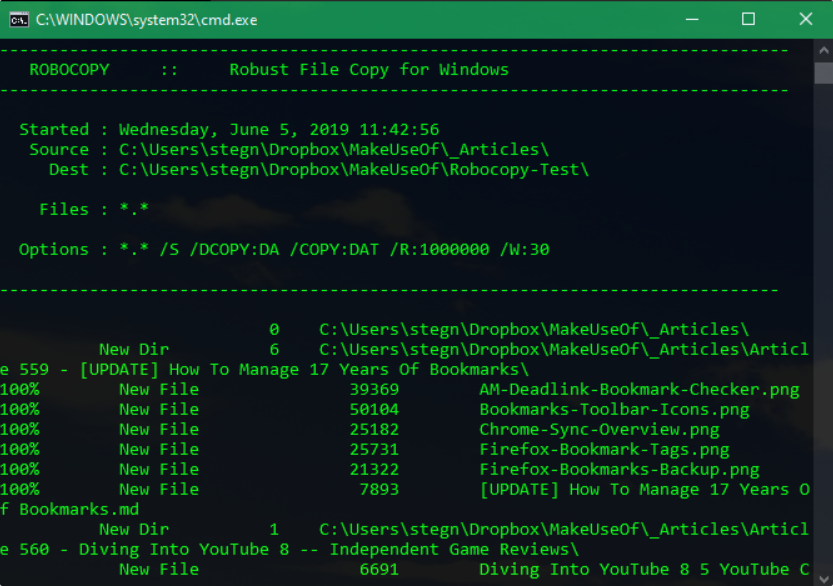The width and height of the screenshot is (833, 586).
Task: Click the scrollbar up arrow
Action: 823,50
